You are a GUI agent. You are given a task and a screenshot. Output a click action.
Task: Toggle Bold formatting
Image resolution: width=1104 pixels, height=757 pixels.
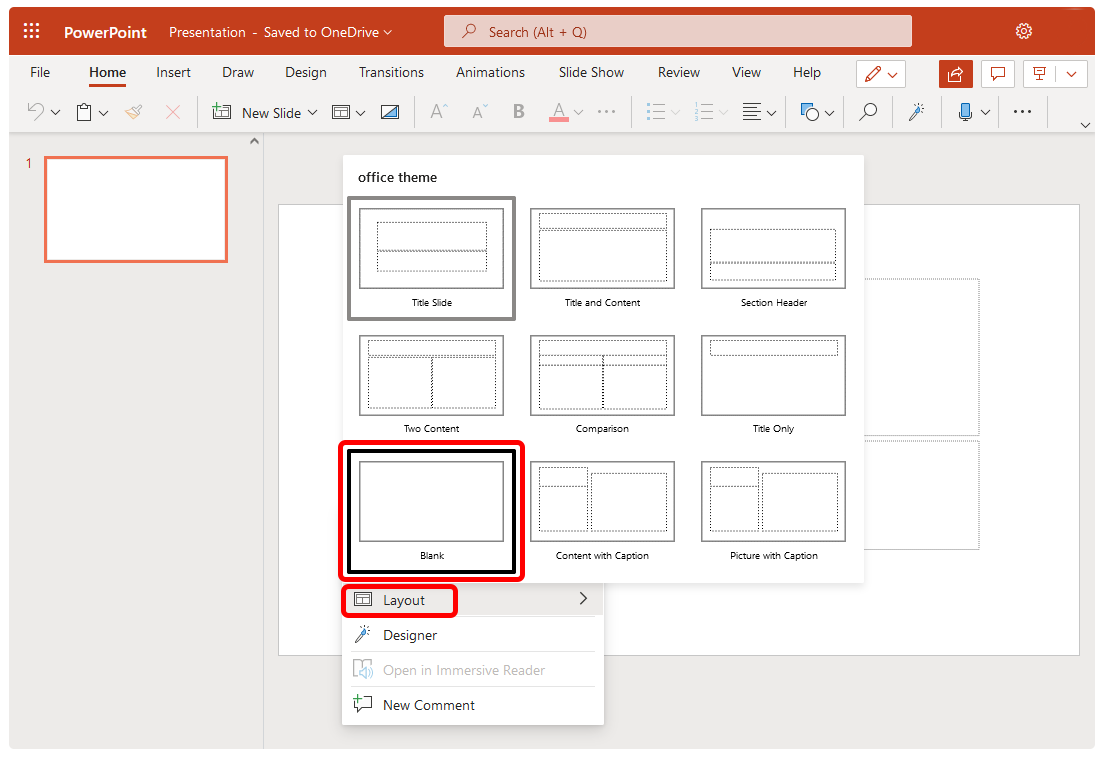point(518,111)
